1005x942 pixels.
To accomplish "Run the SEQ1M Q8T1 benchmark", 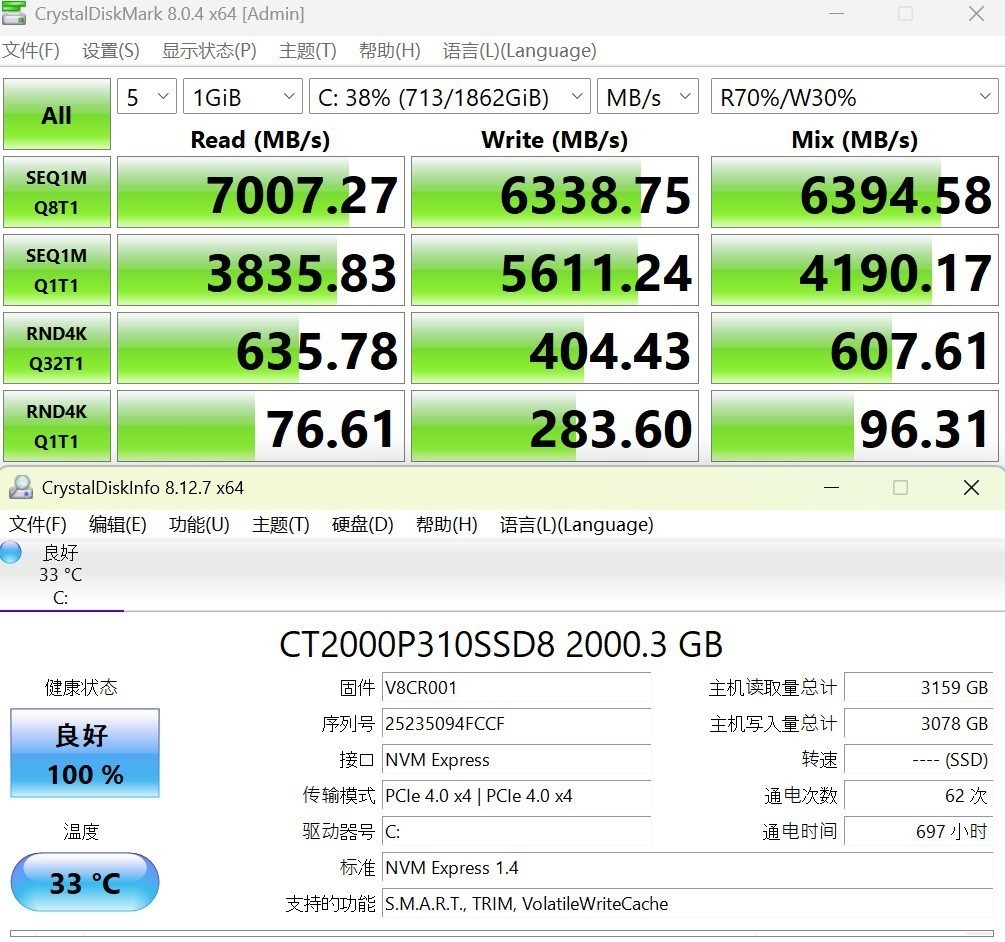I will click(x=56, y=192).
